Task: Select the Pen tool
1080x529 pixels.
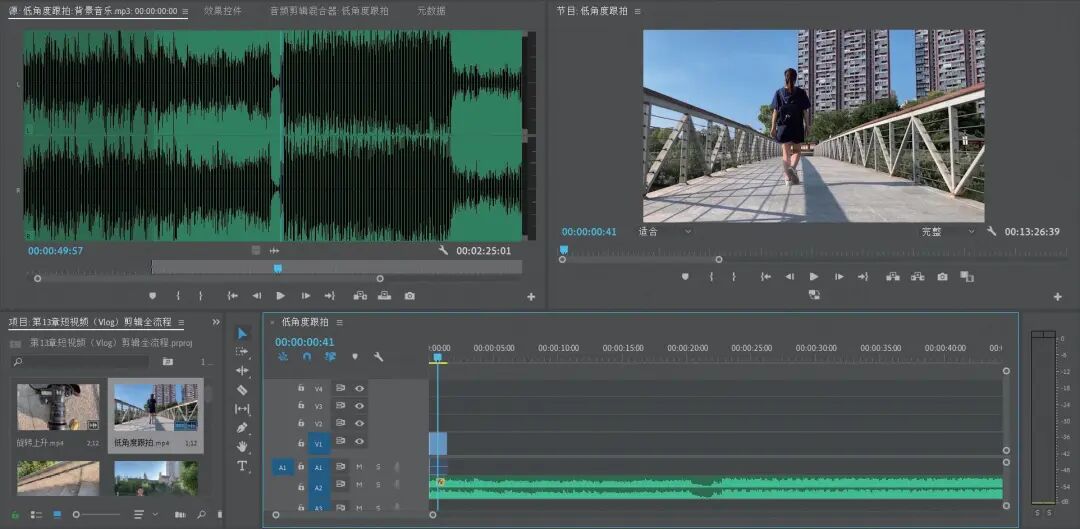Action: (242, 428)
